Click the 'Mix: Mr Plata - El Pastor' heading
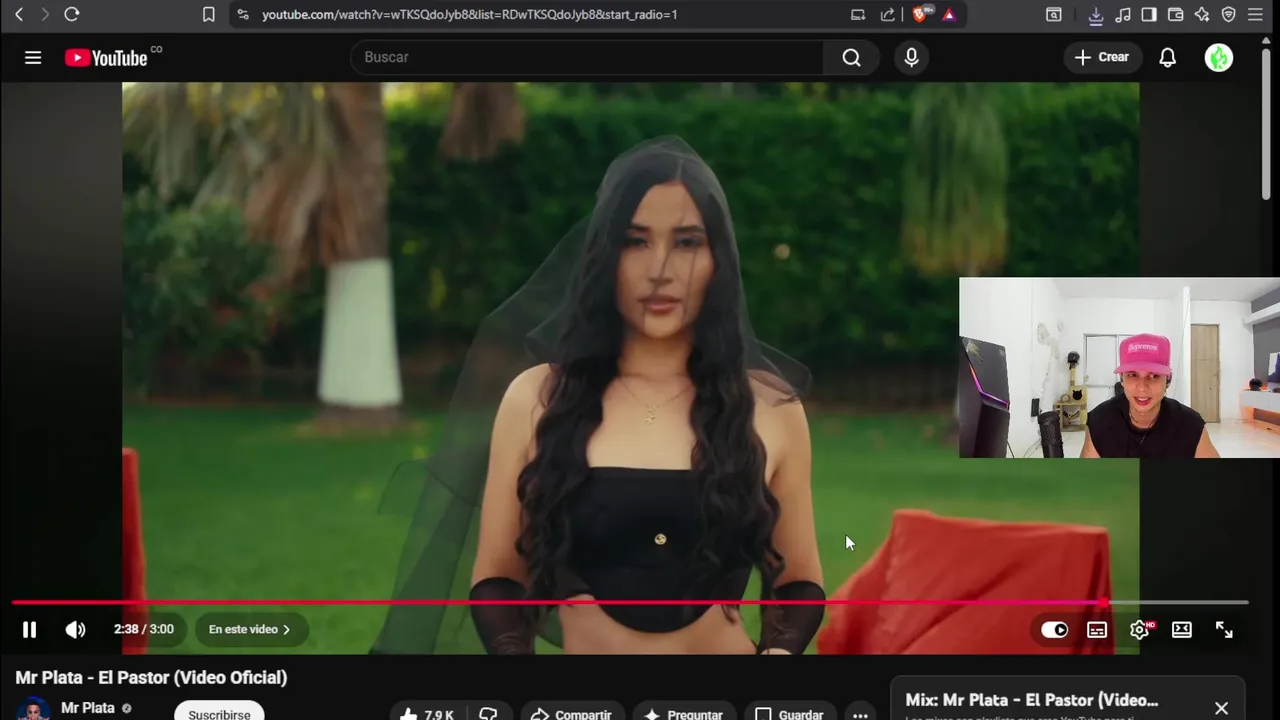Image resolution: width=1280 pixels, height=720 pixels. [x=1032, y=700]
